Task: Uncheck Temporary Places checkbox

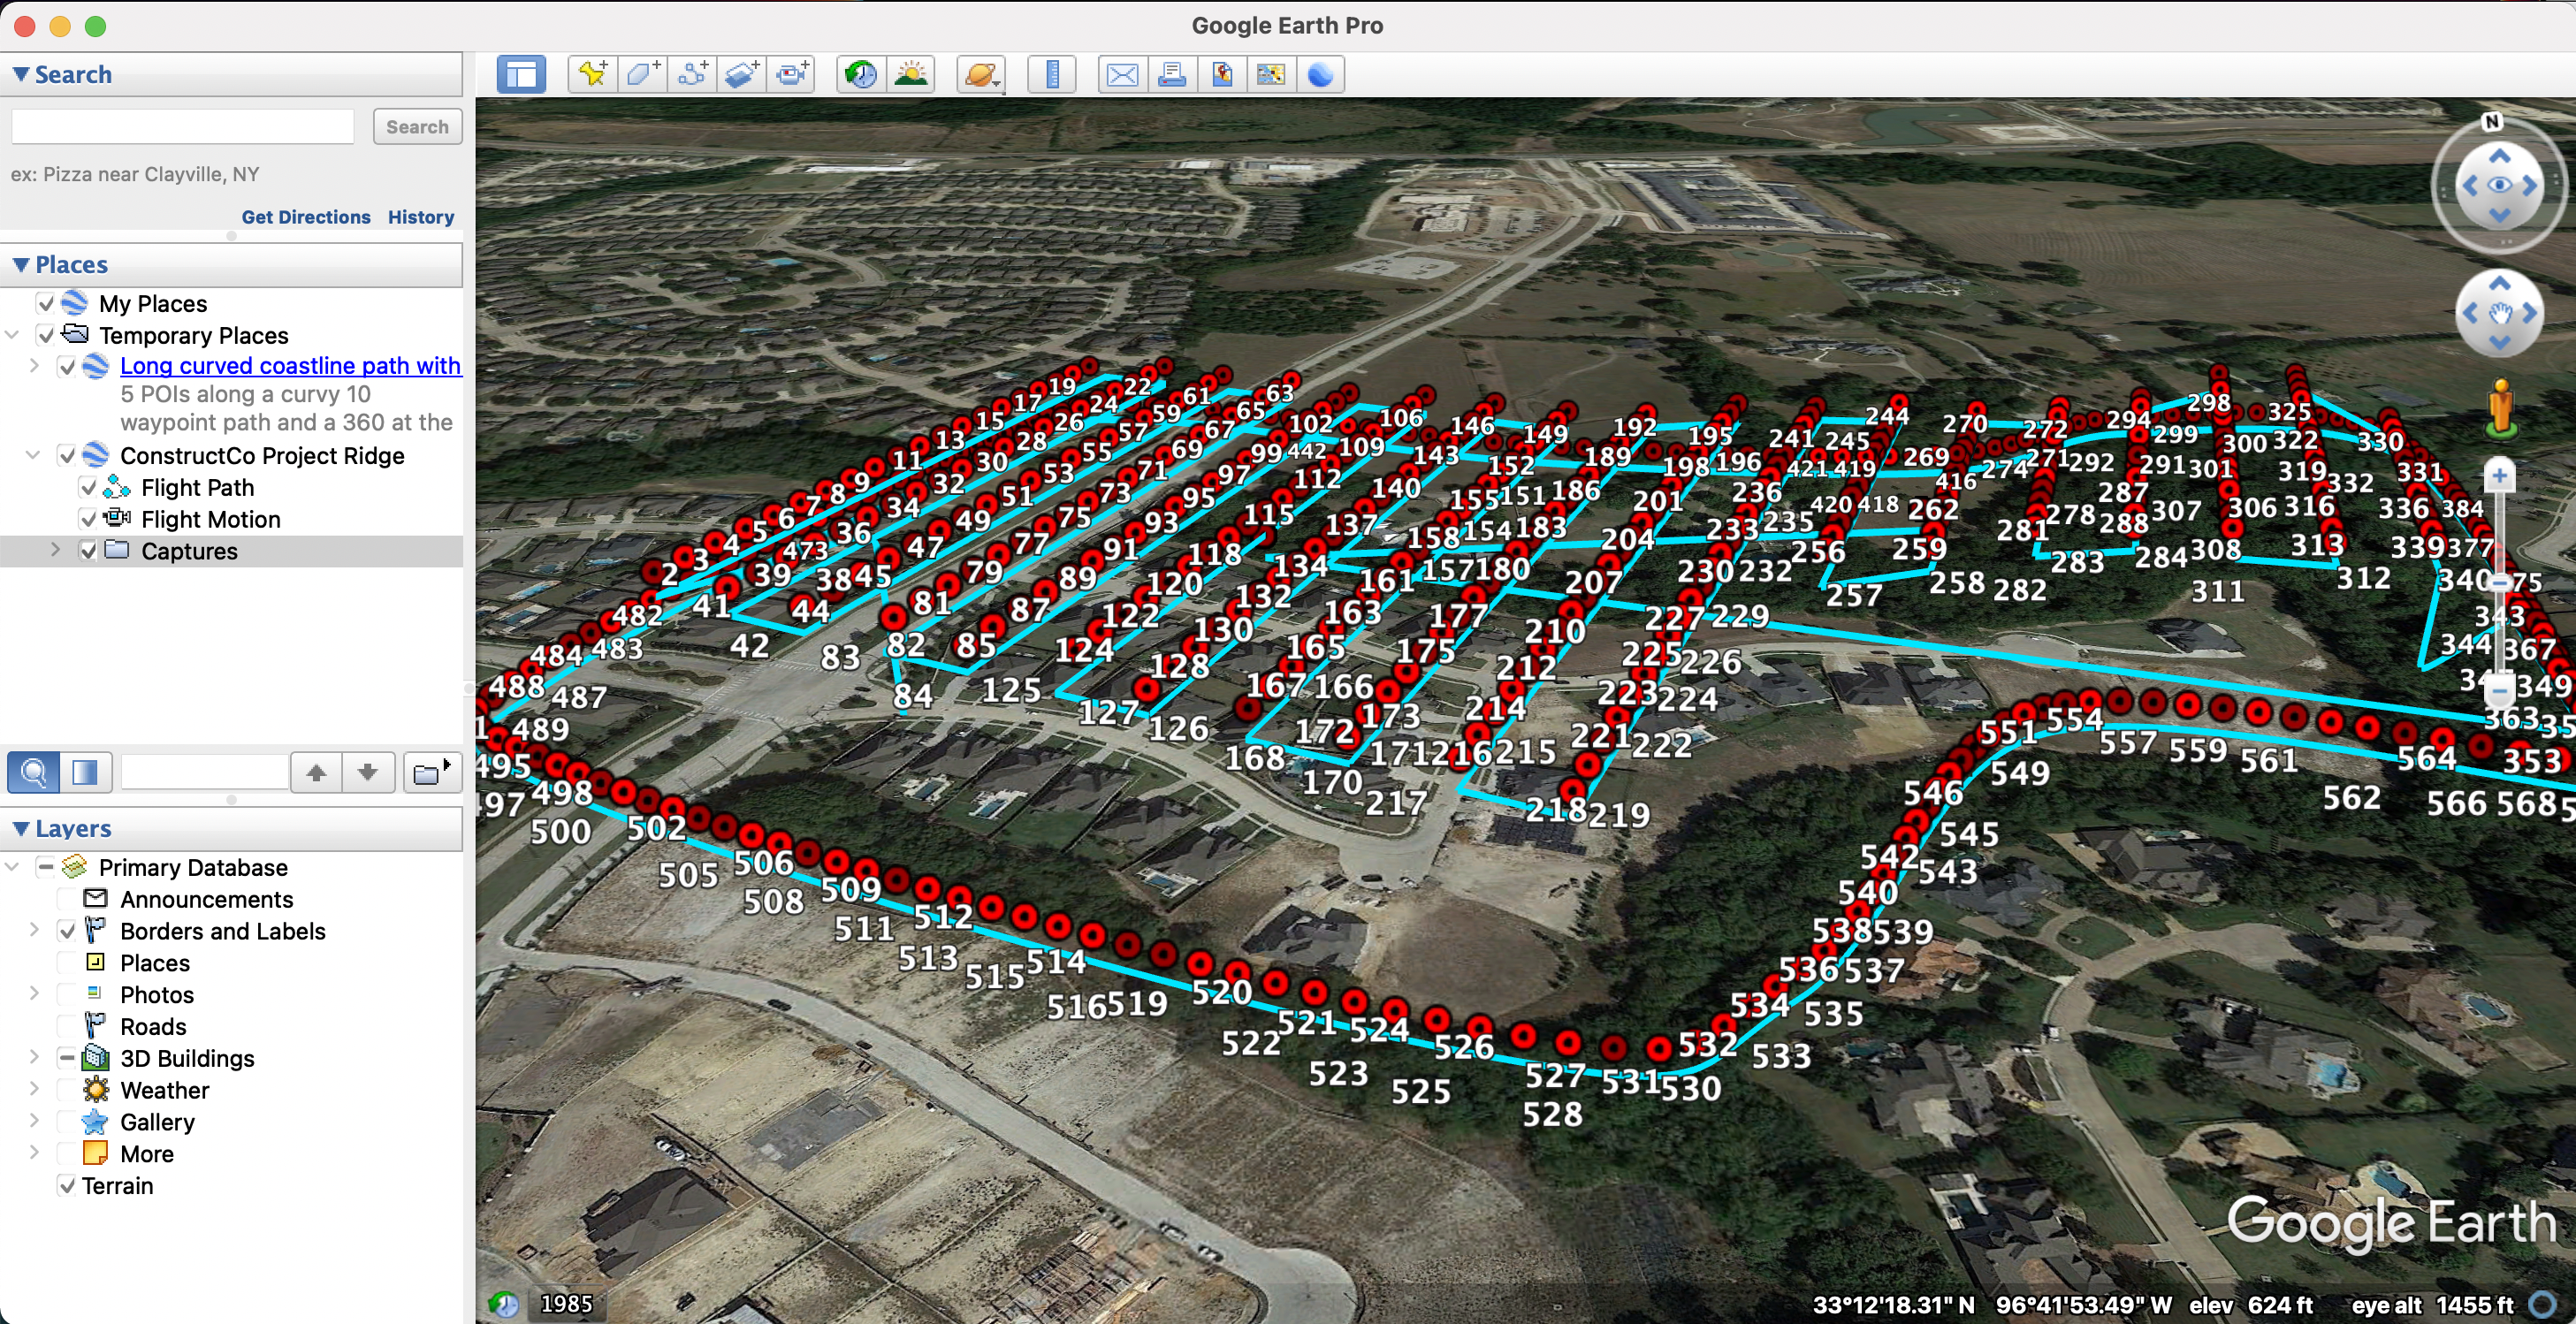Action: click(46, 335)
